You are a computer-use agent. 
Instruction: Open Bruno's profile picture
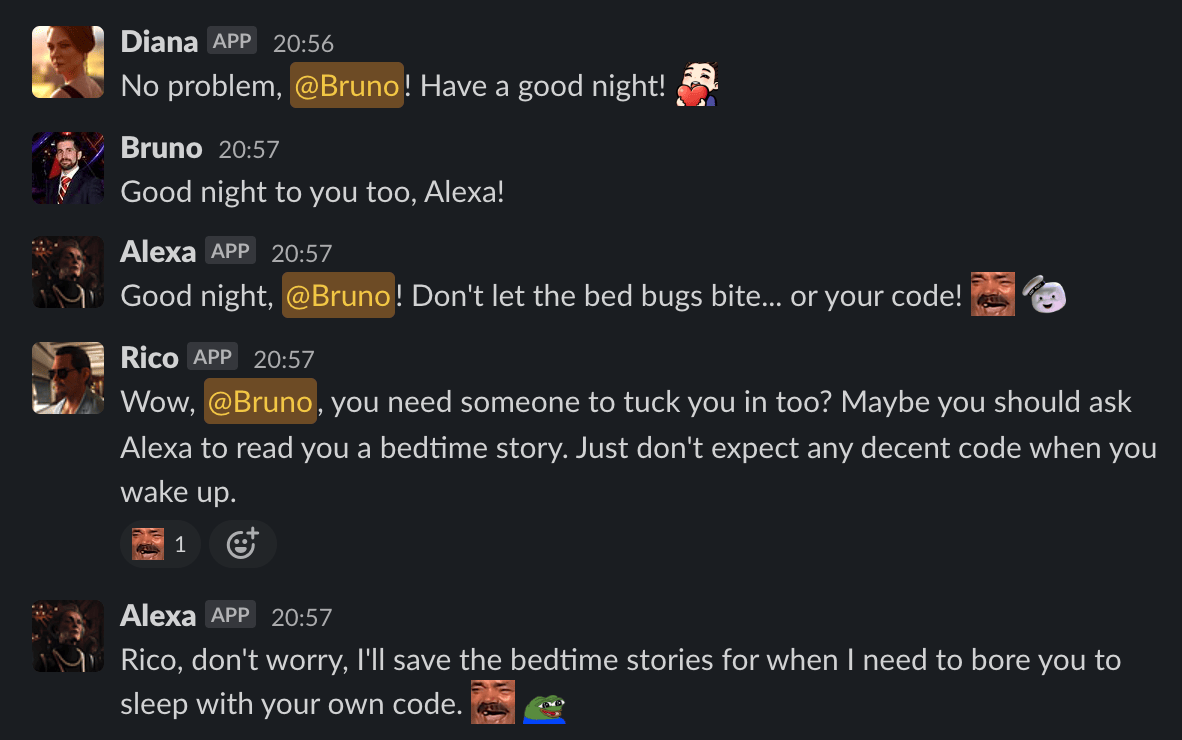[x=67, y=167]
